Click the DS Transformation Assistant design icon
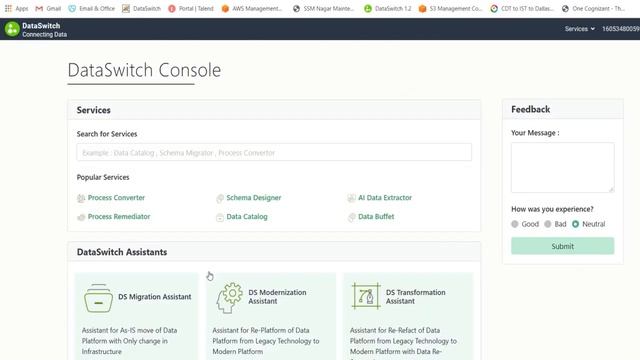Viewport: 640px width, 360px height. point(366,296)
